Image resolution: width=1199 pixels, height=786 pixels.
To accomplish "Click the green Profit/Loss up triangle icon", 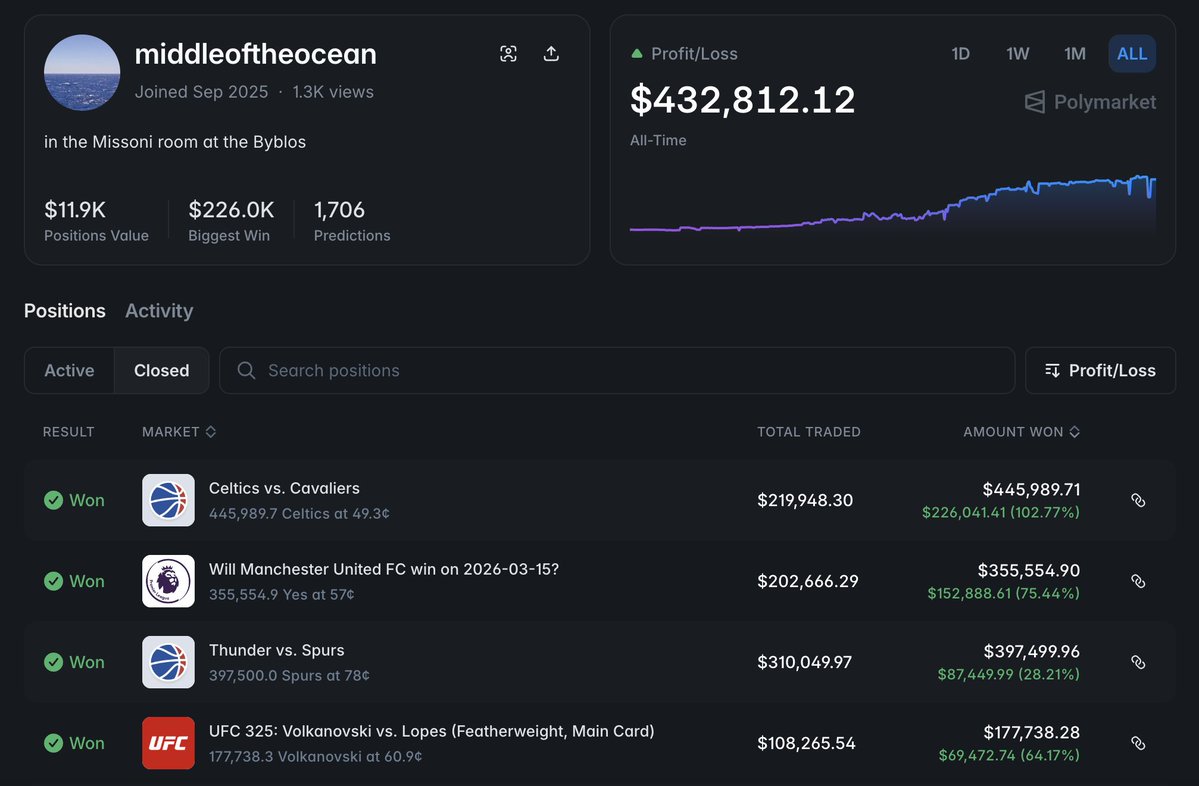I will tap(636, 54).
